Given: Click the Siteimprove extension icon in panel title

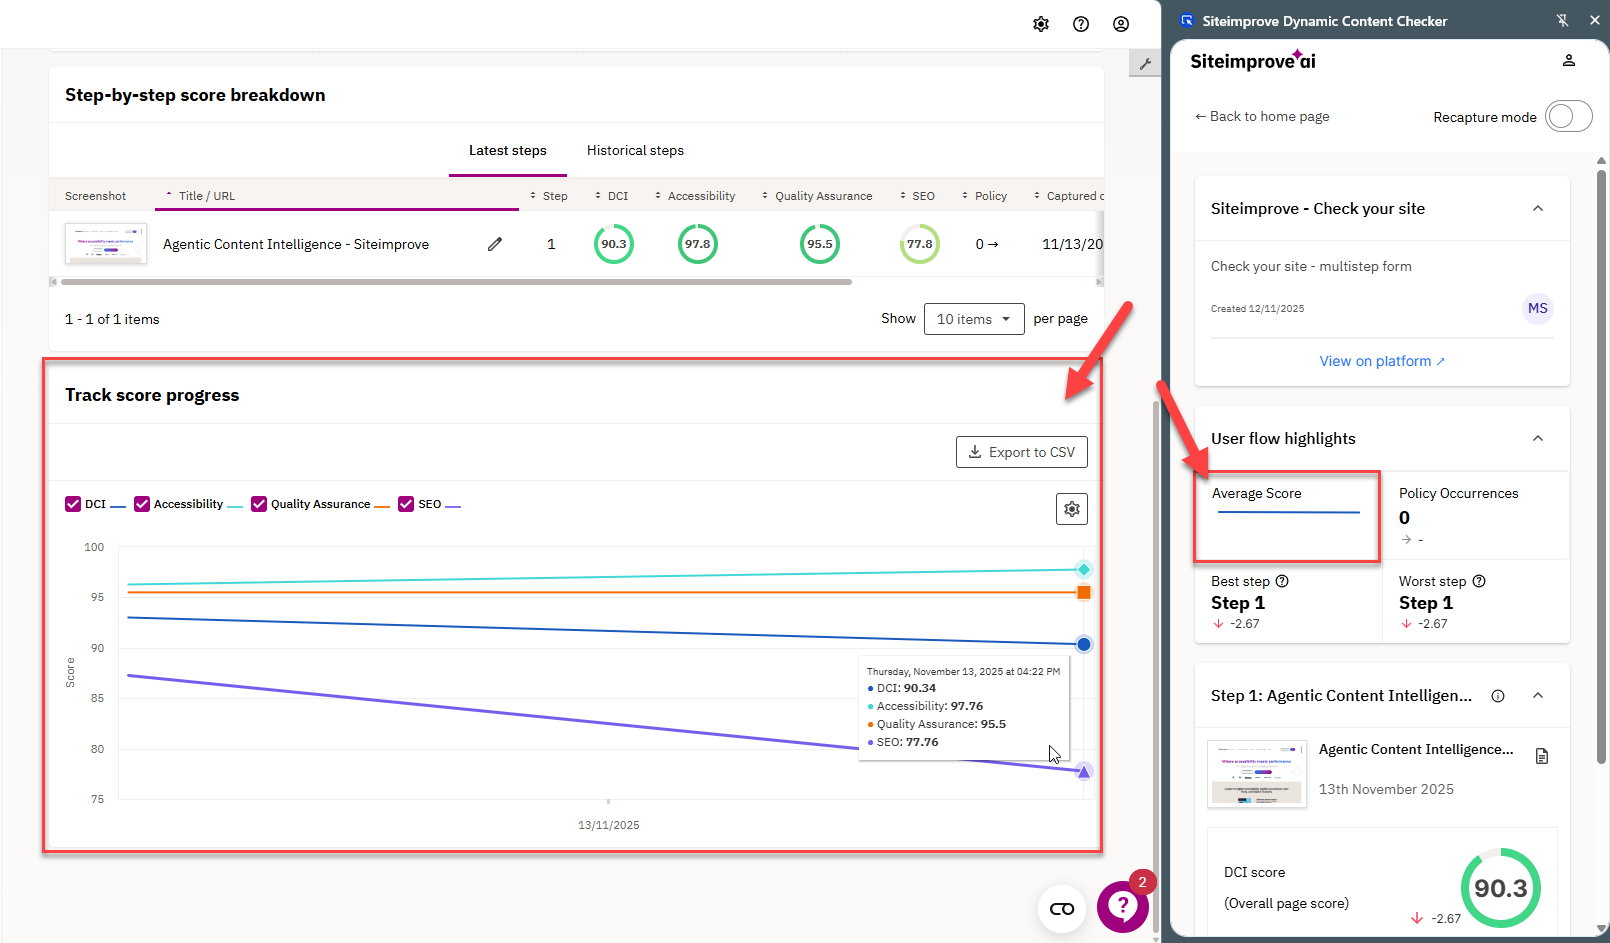Looking at the screenshot, I should (1187, 20).
